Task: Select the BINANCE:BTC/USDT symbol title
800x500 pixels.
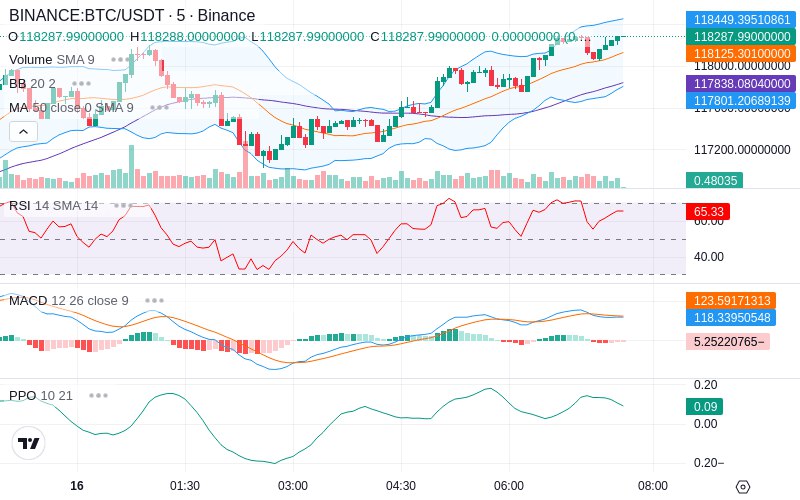Action: 132,15
